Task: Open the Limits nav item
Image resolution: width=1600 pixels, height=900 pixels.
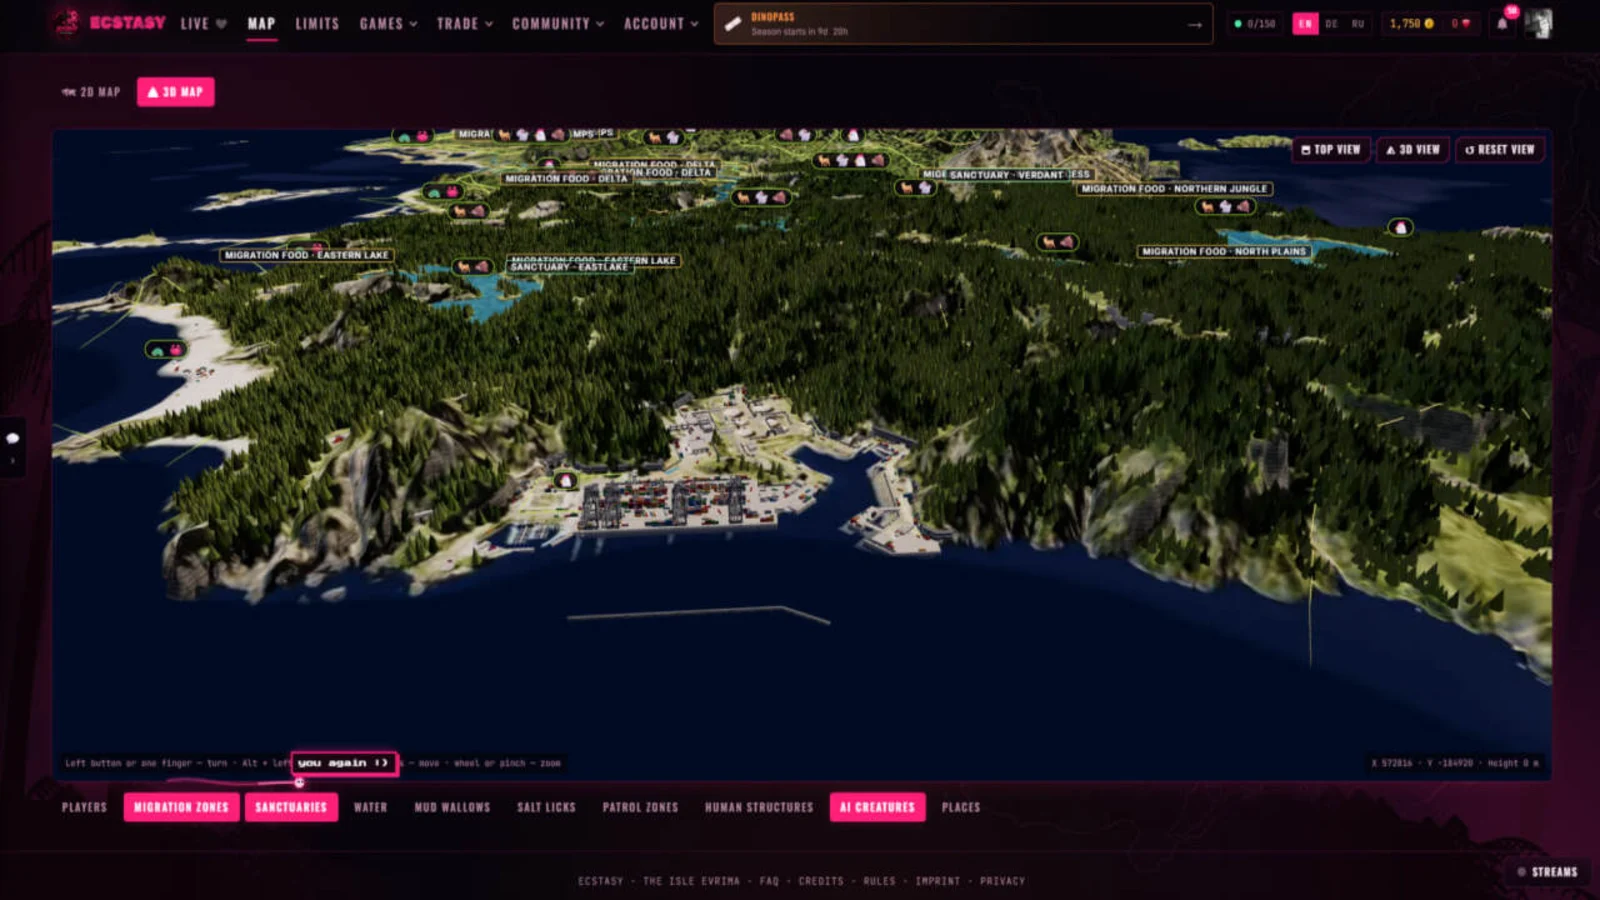Action: coord(317,23)
